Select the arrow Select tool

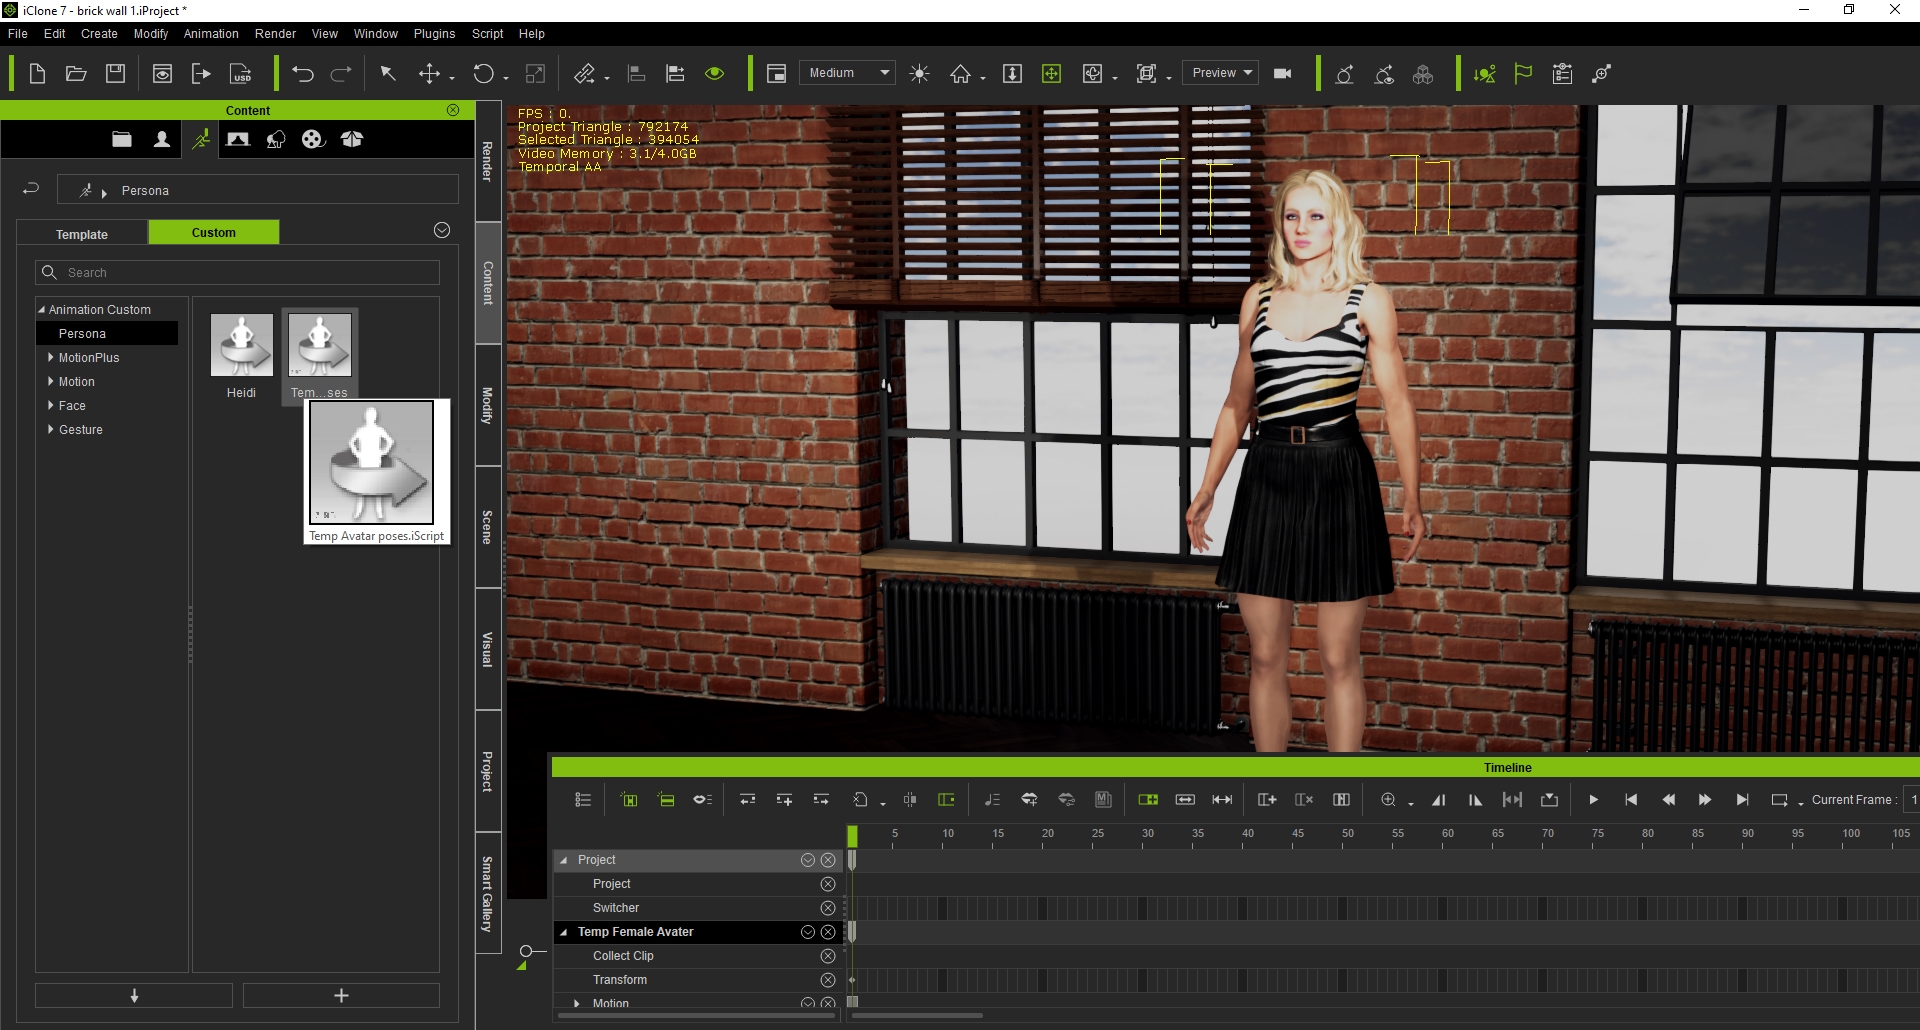388,73
